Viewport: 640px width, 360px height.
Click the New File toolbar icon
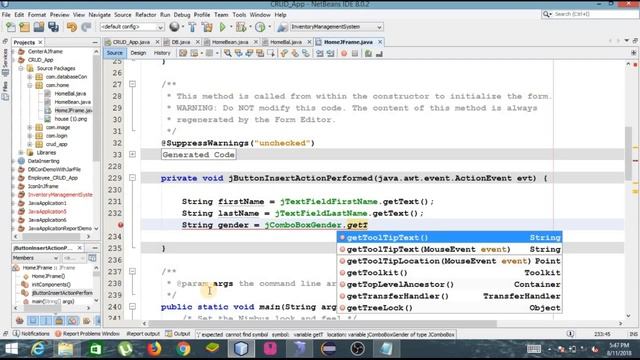(x=11, y=27)
